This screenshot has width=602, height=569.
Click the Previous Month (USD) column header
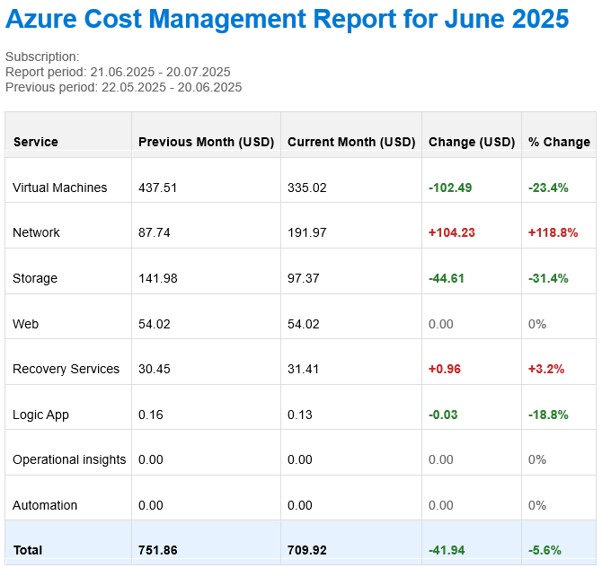(x=206, y=142)
